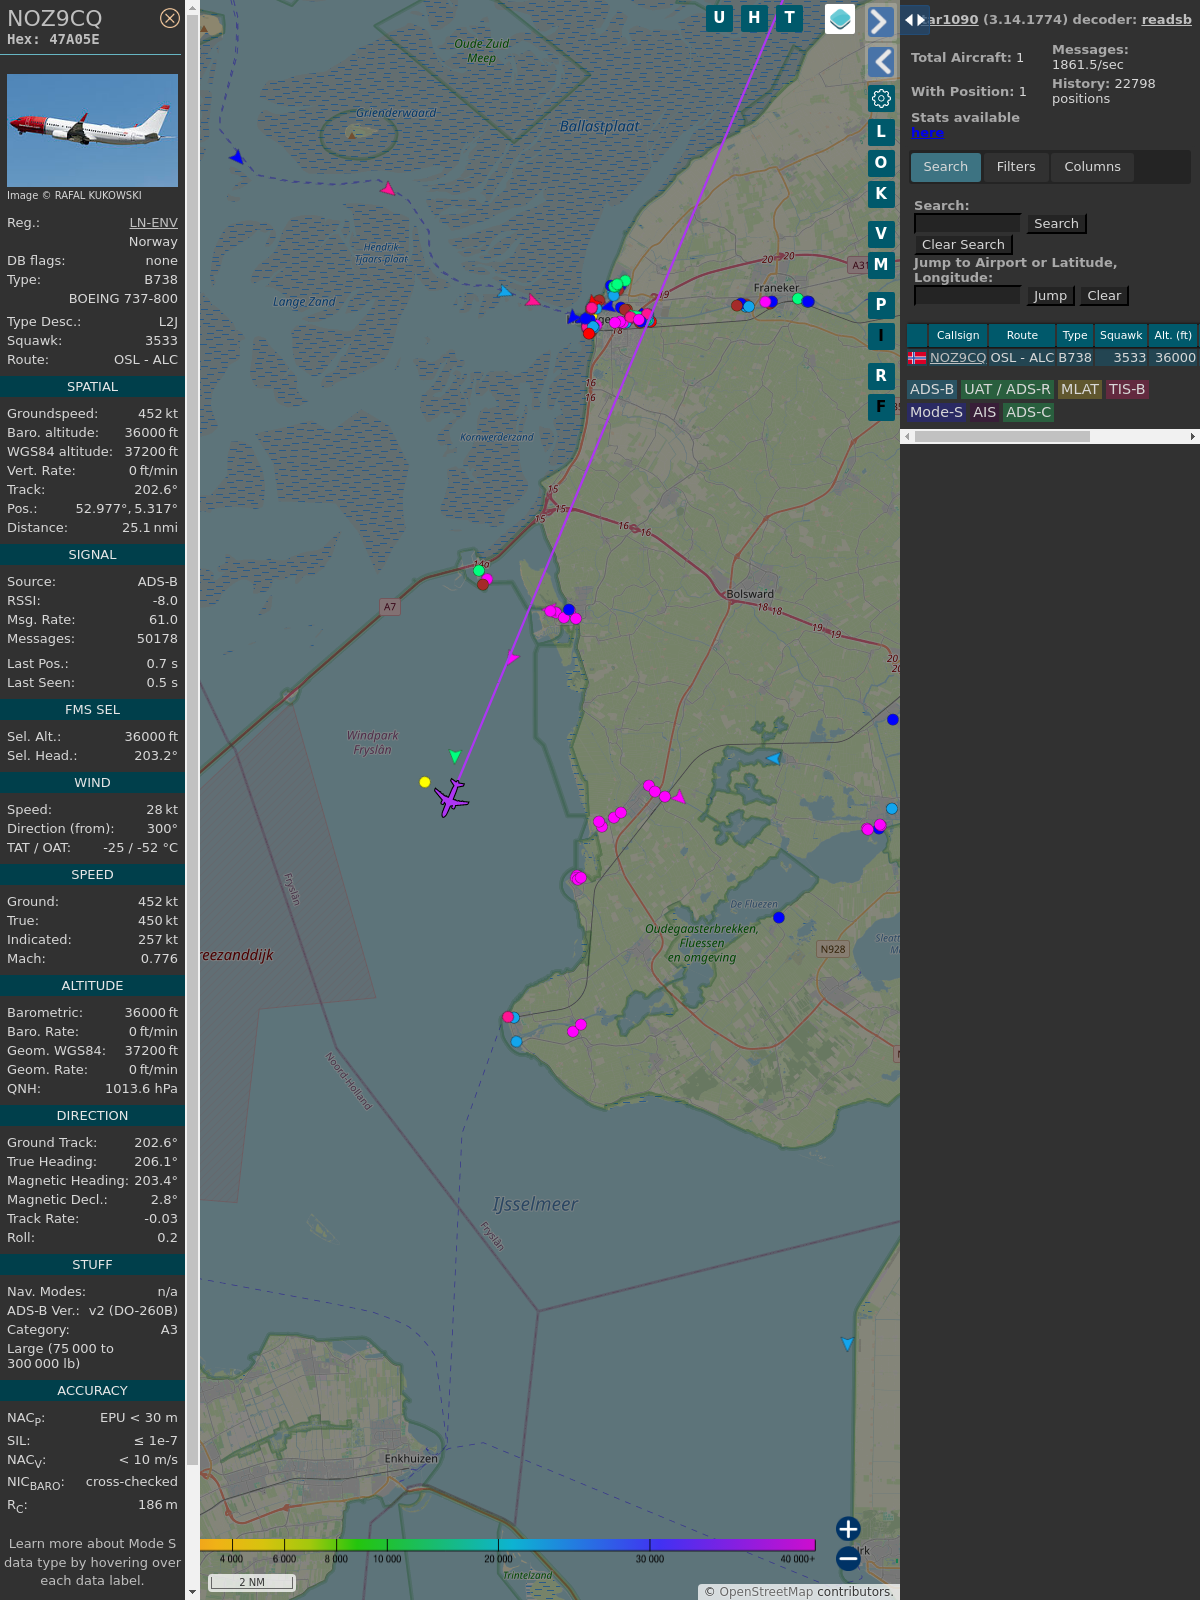This screenshot has height=1600, width=1200.
Task: Zoom in with the plus icon
Action: [x=848, y=1529]
